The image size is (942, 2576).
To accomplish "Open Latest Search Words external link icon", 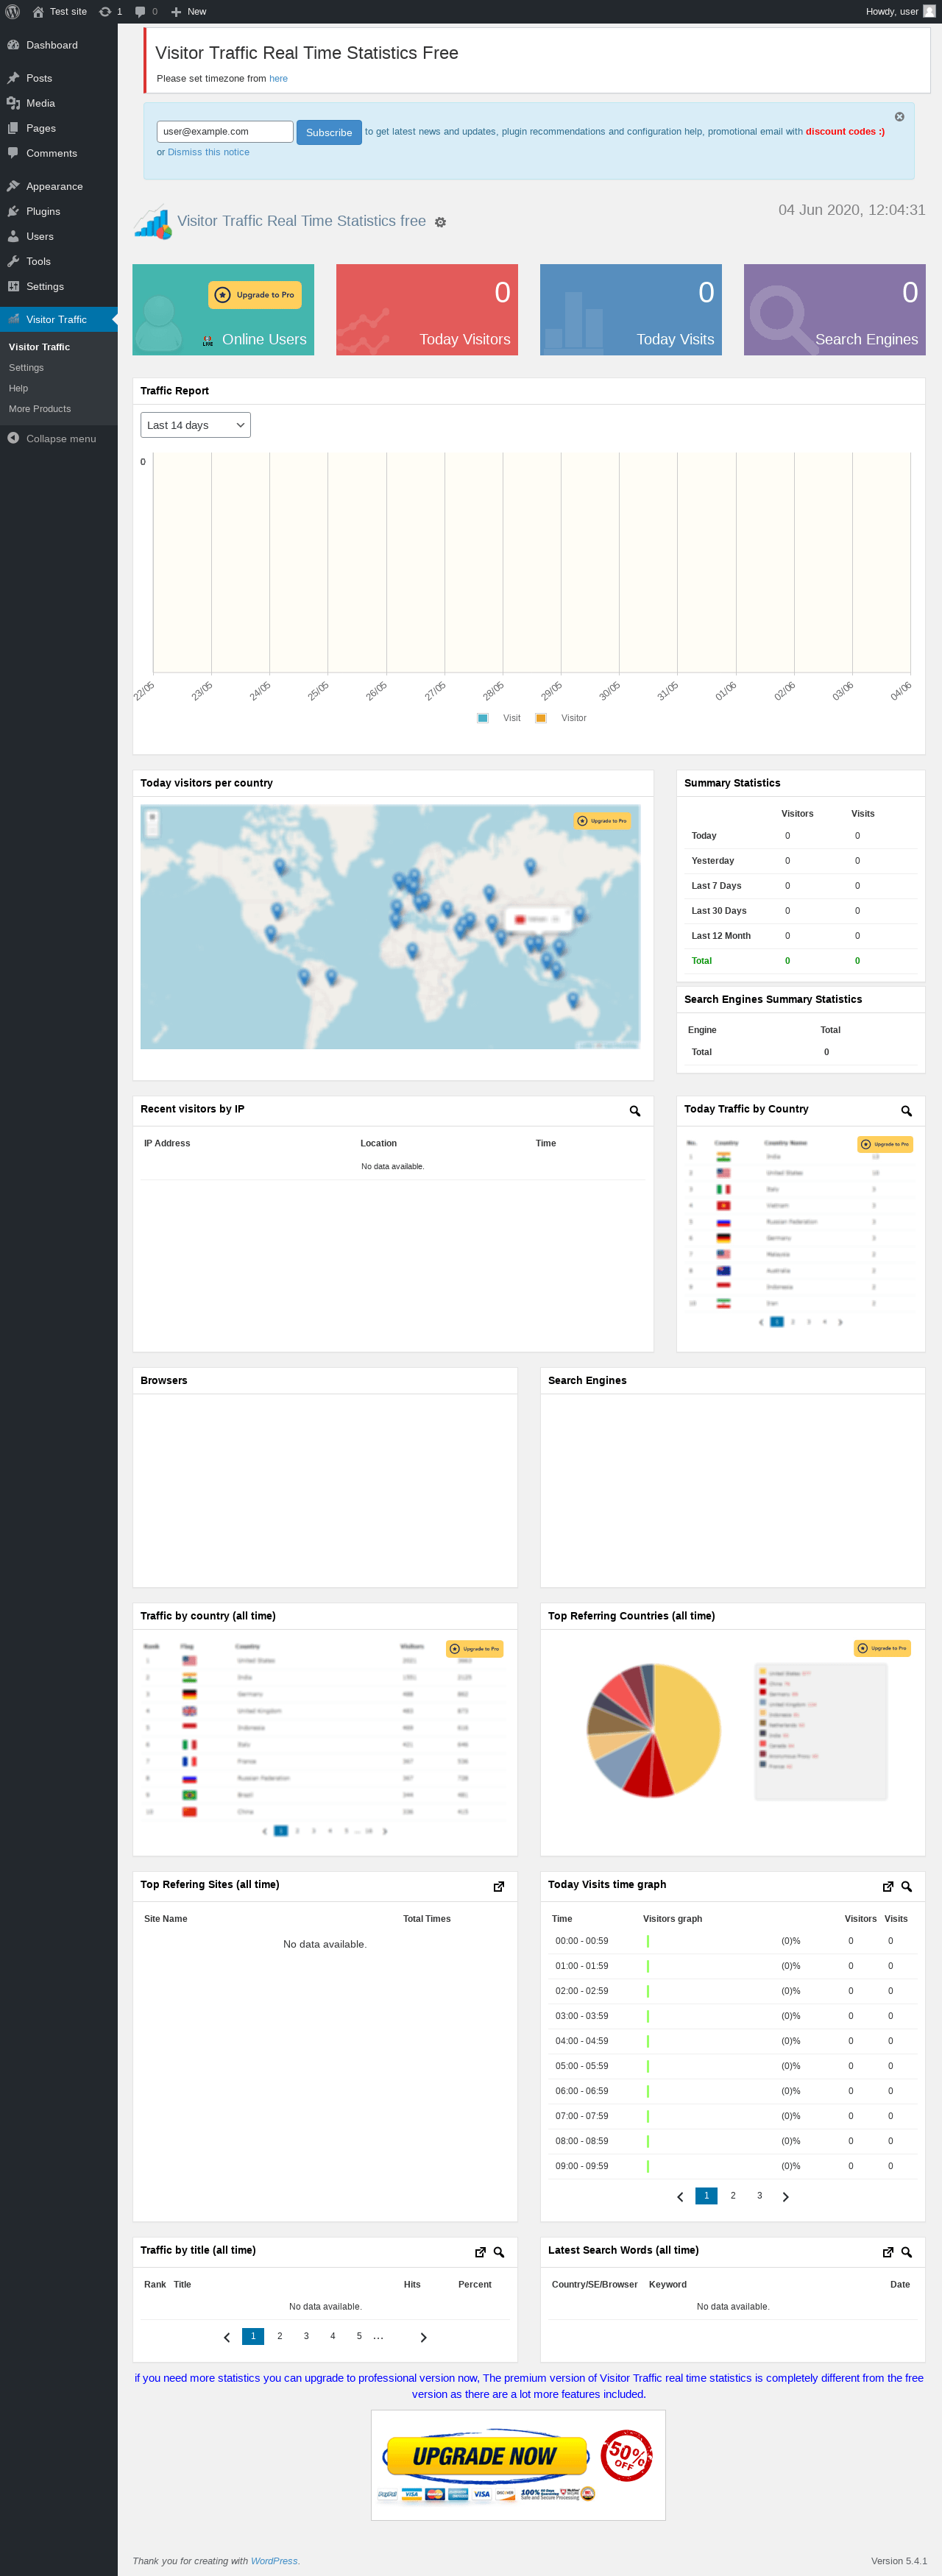I will (x=888, y=2252).
